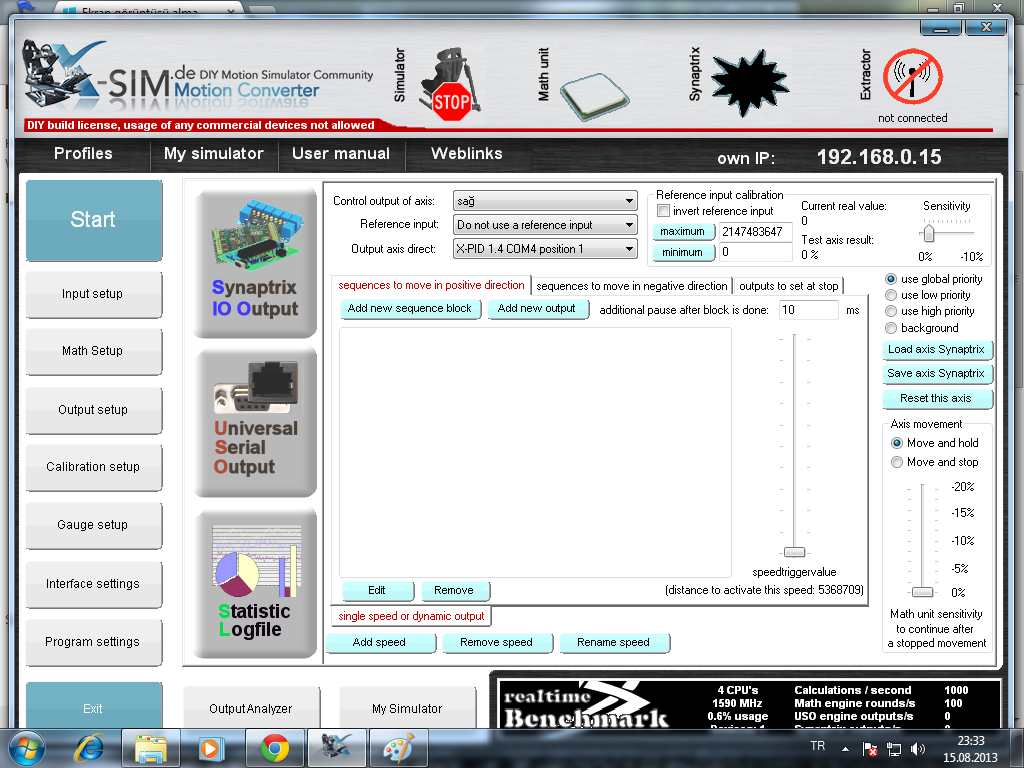Open Google Chrome from the taskbar

click(x=275, y=747)
